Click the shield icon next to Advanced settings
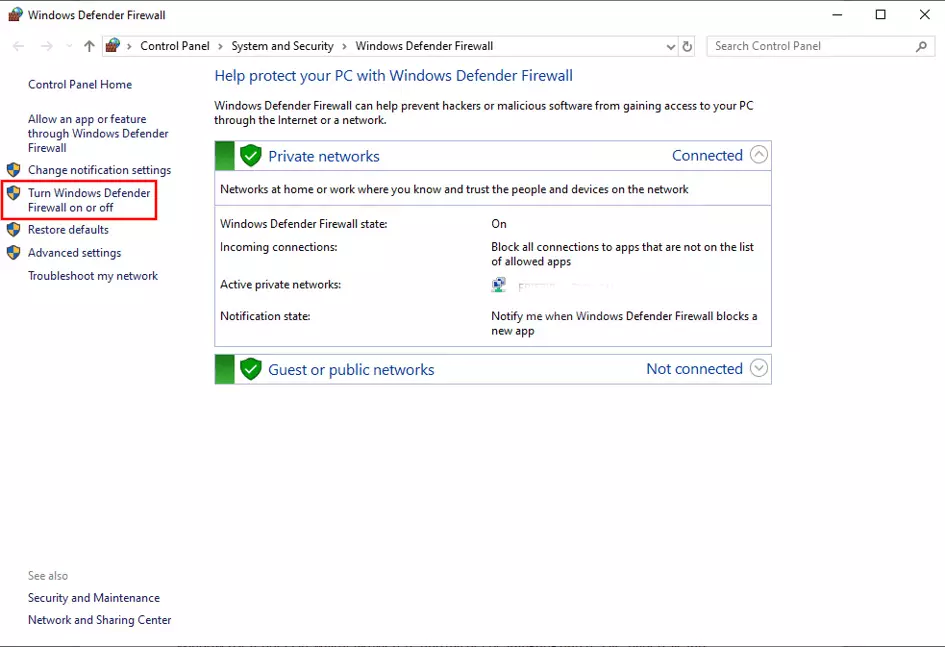 (14, 253)
